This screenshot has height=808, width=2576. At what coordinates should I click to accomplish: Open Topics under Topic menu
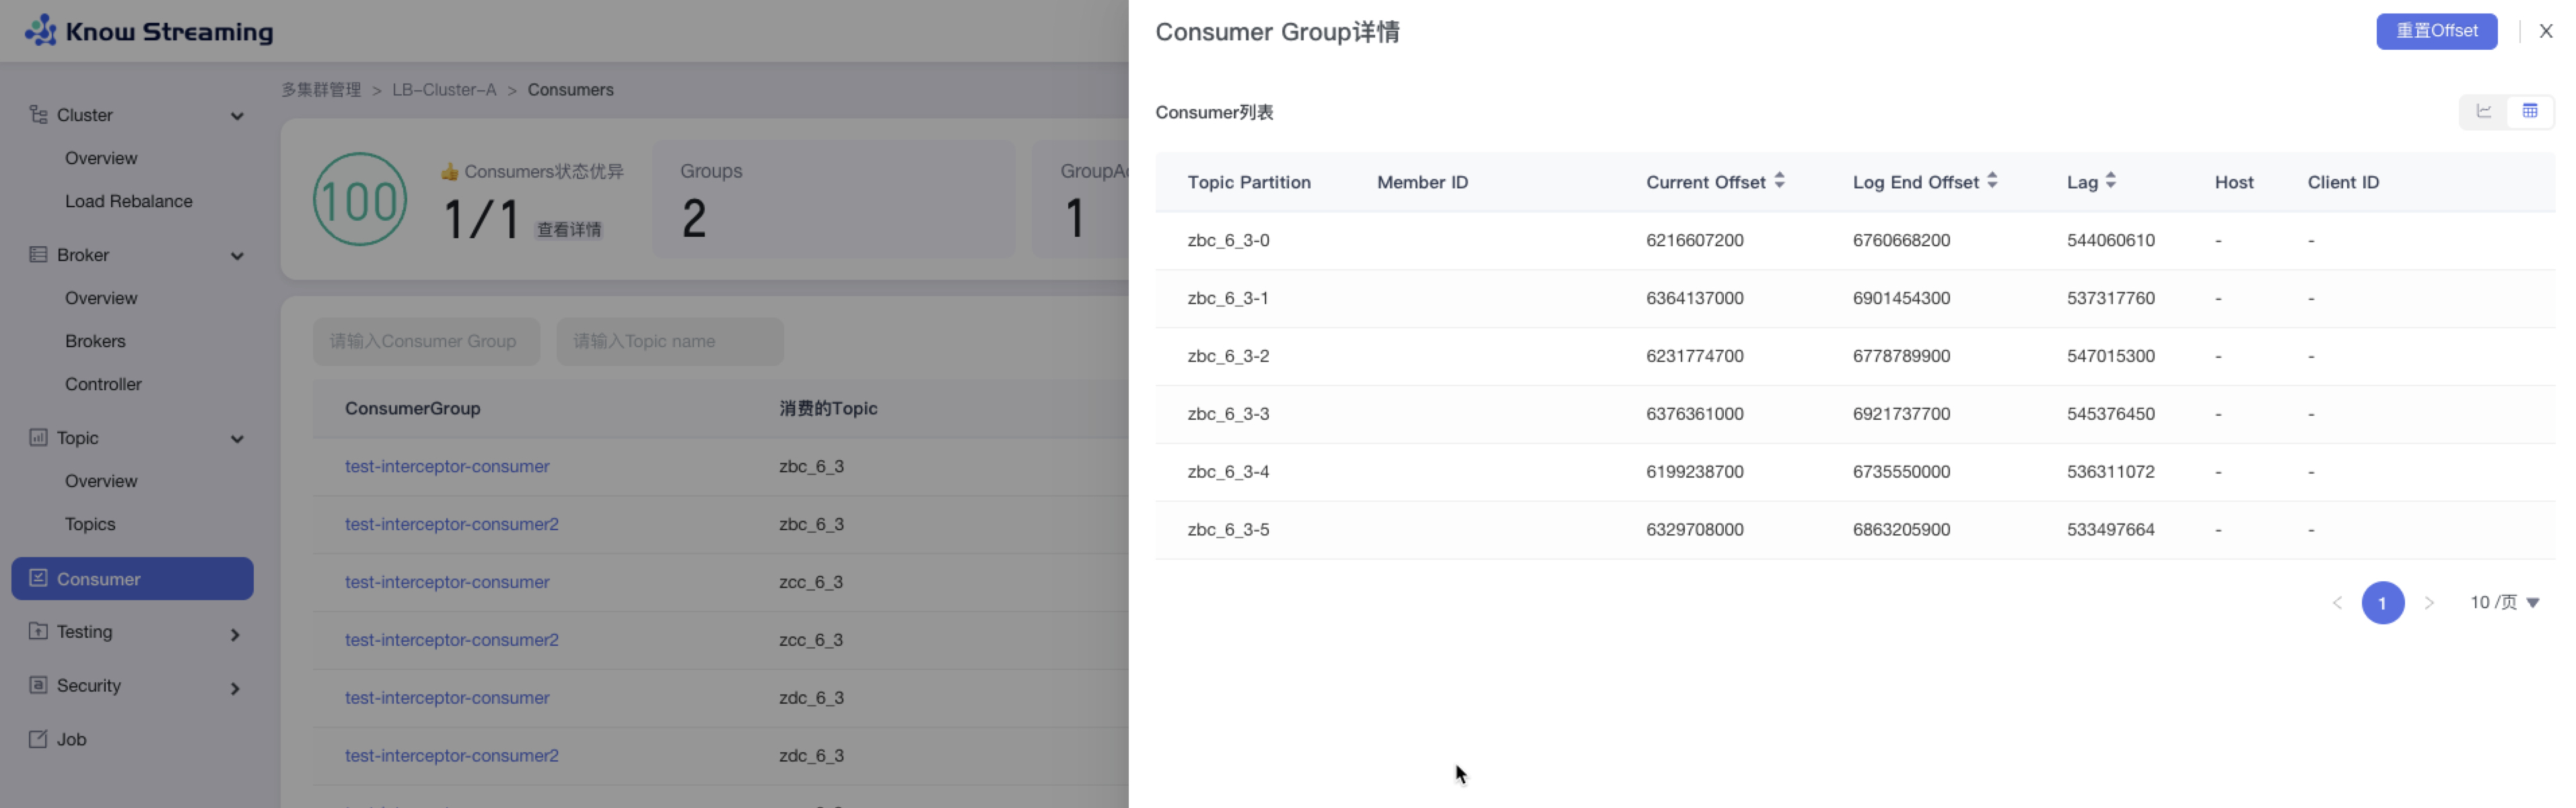coord(90,524)
